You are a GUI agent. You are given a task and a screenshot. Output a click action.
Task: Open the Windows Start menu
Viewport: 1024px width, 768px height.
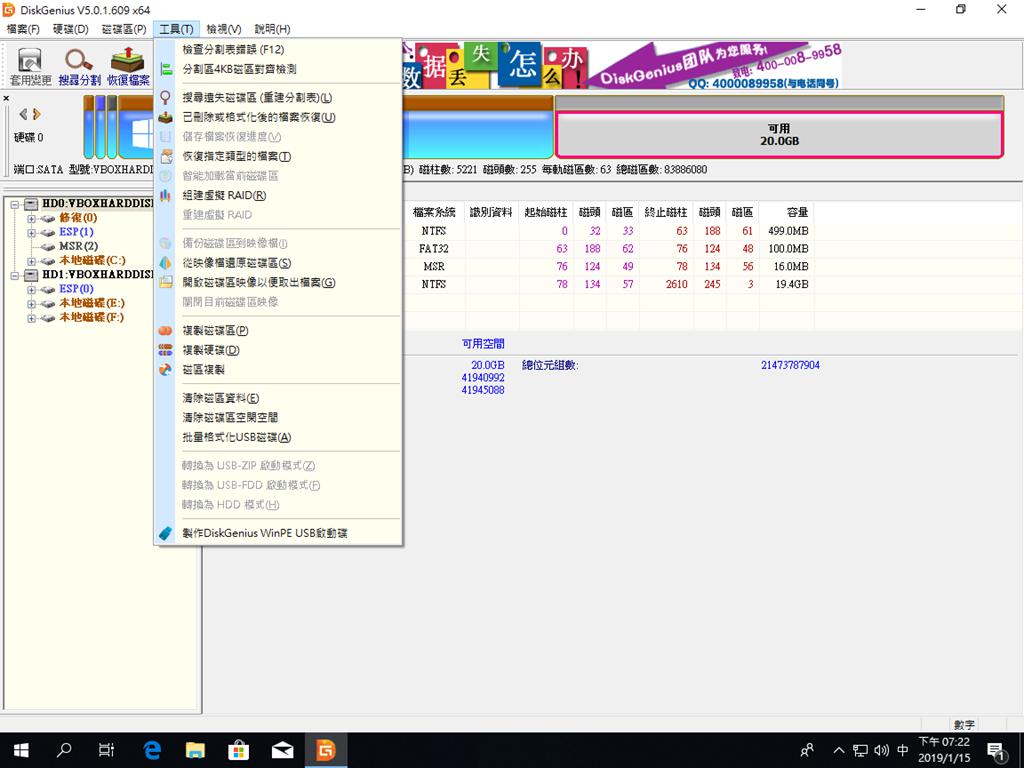tap(21, 750)
